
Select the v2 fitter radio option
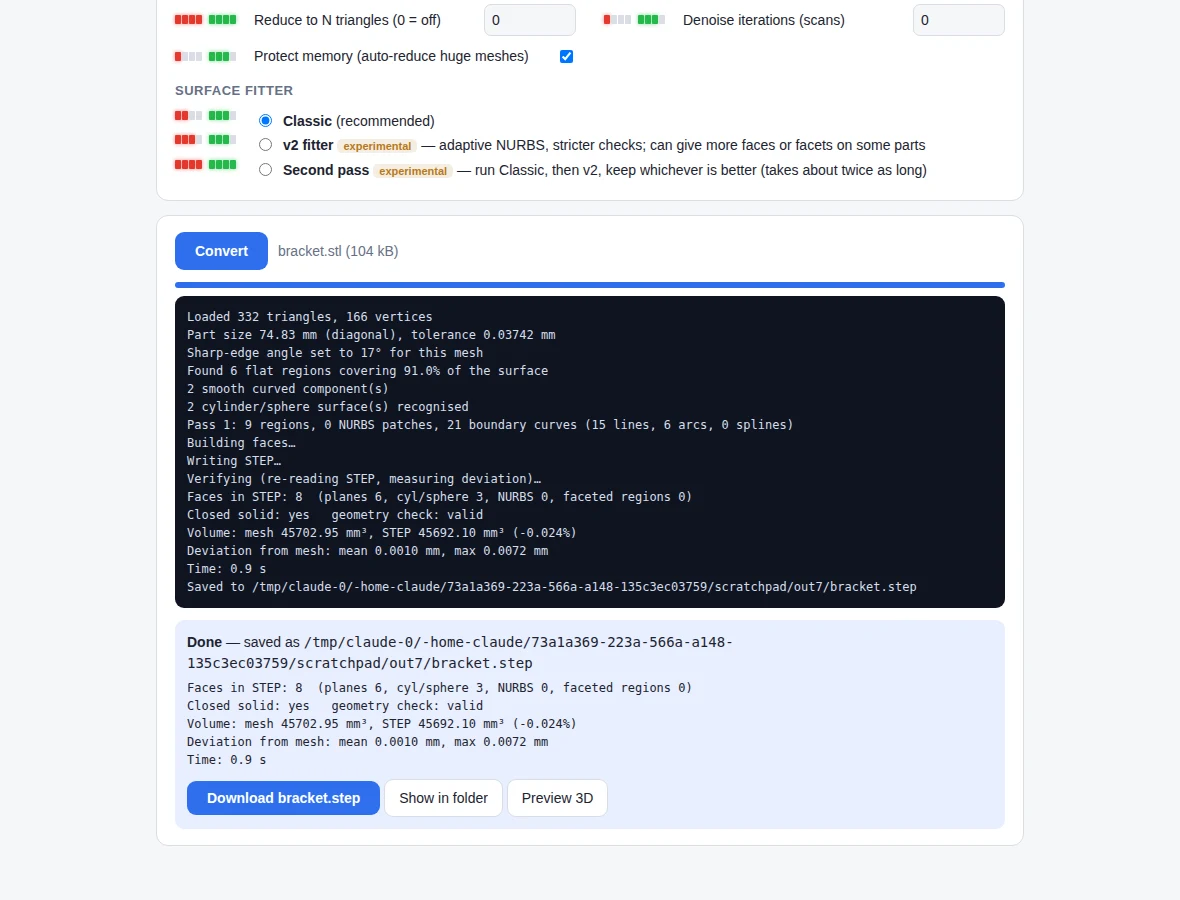(266, 144)
